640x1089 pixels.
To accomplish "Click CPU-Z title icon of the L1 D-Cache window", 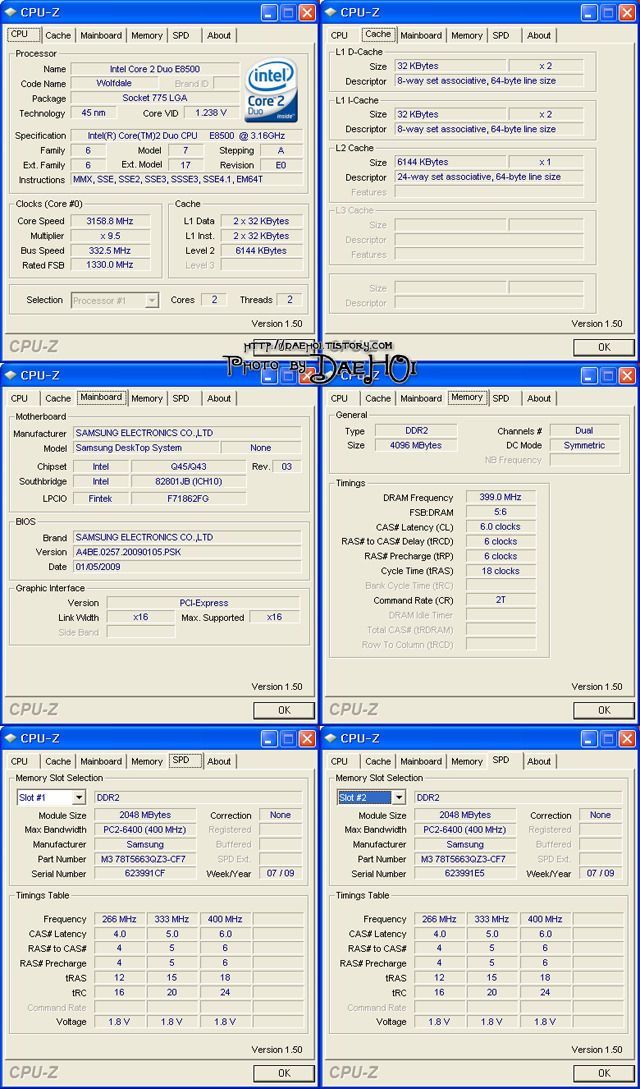I will click(330, 12).
